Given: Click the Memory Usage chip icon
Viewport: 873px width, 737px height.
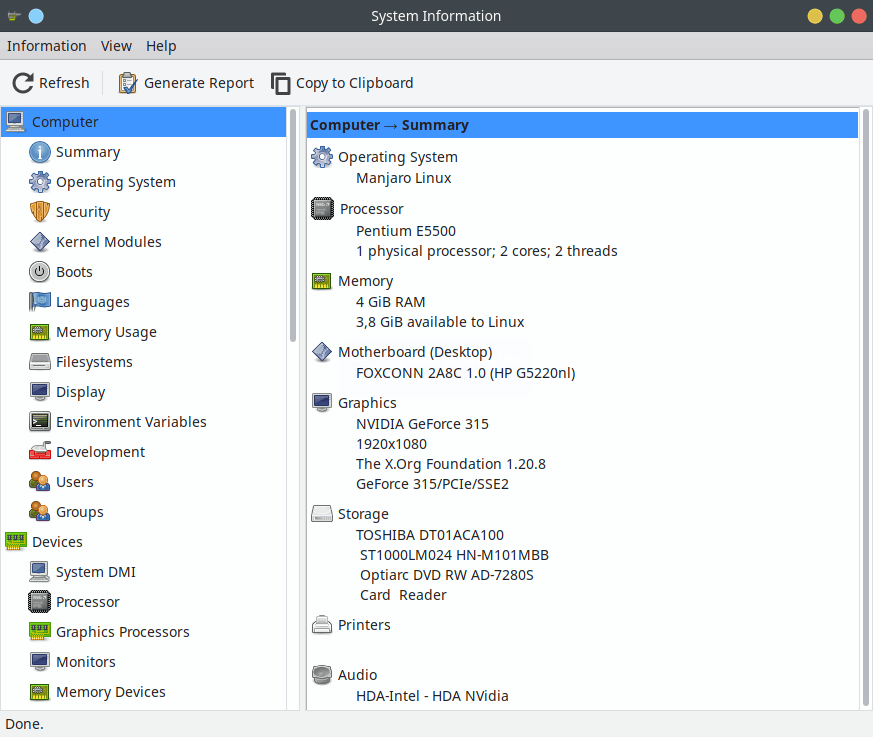Looking at the screenshot, I should (x=40, y=332).
